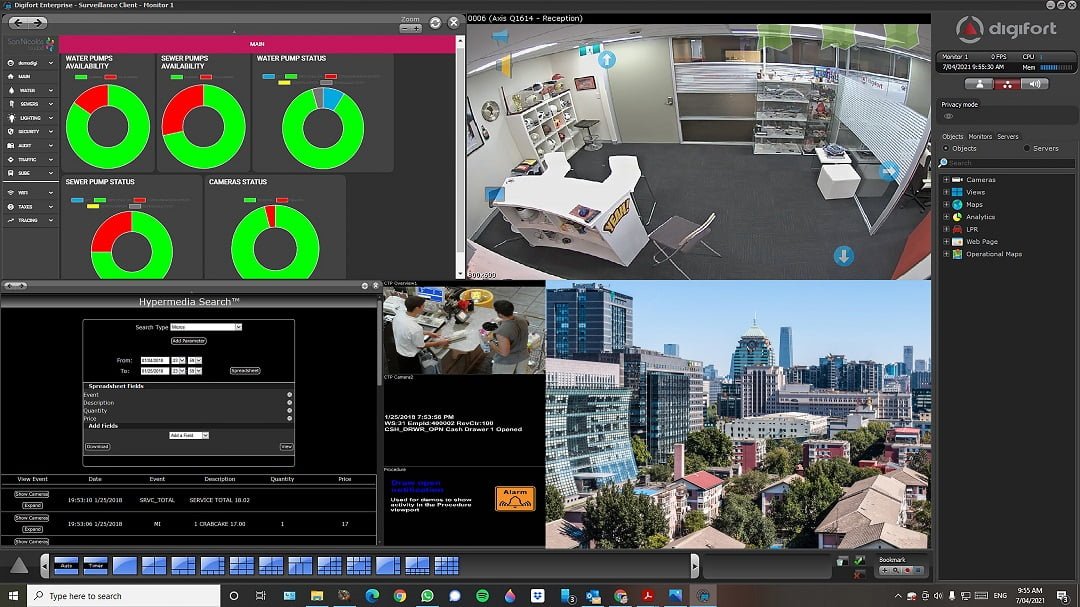This screenshot has width=1080, height=607.
Task: Click the Download button in Hypermedia Search
Action: tap(97, 447)
